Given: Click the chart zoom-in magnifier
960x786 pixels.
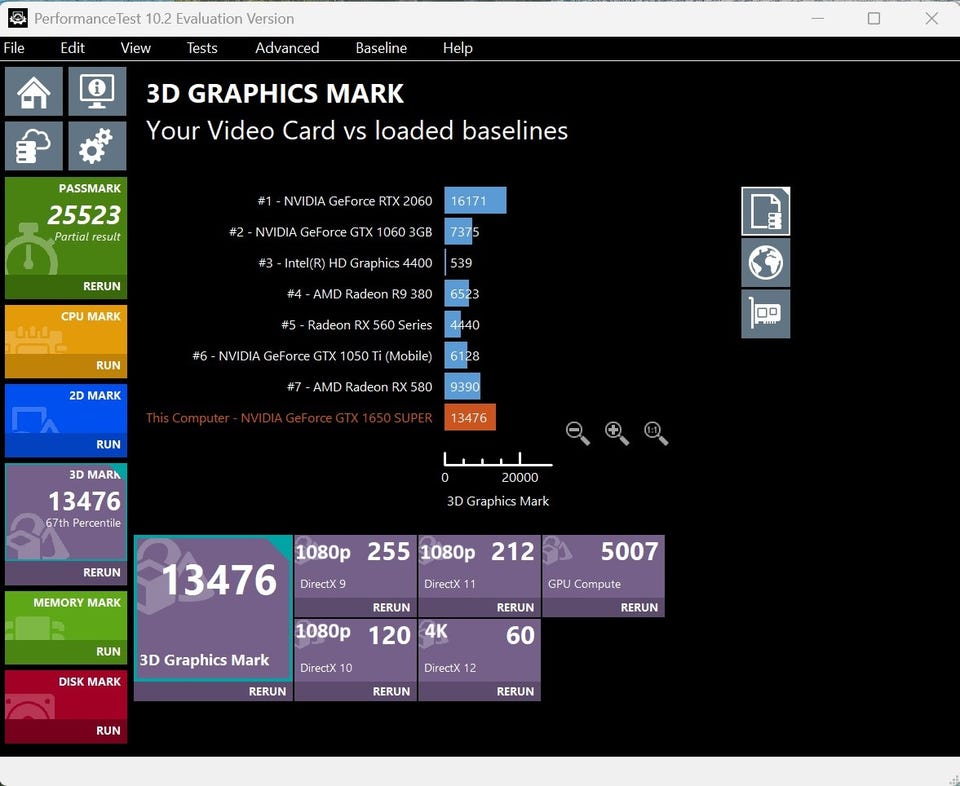Looking at the screenshot, I should pos(617,433).
